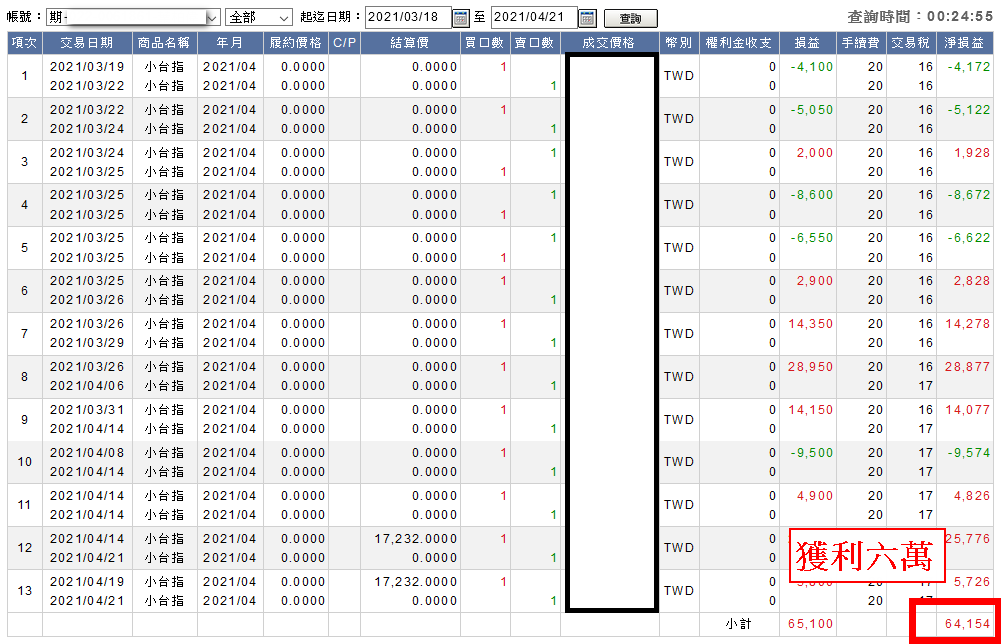The height and width of the screenshot is (644, 1001).
Task: Open the end date calendar picker icon
Action: (587, 18)
